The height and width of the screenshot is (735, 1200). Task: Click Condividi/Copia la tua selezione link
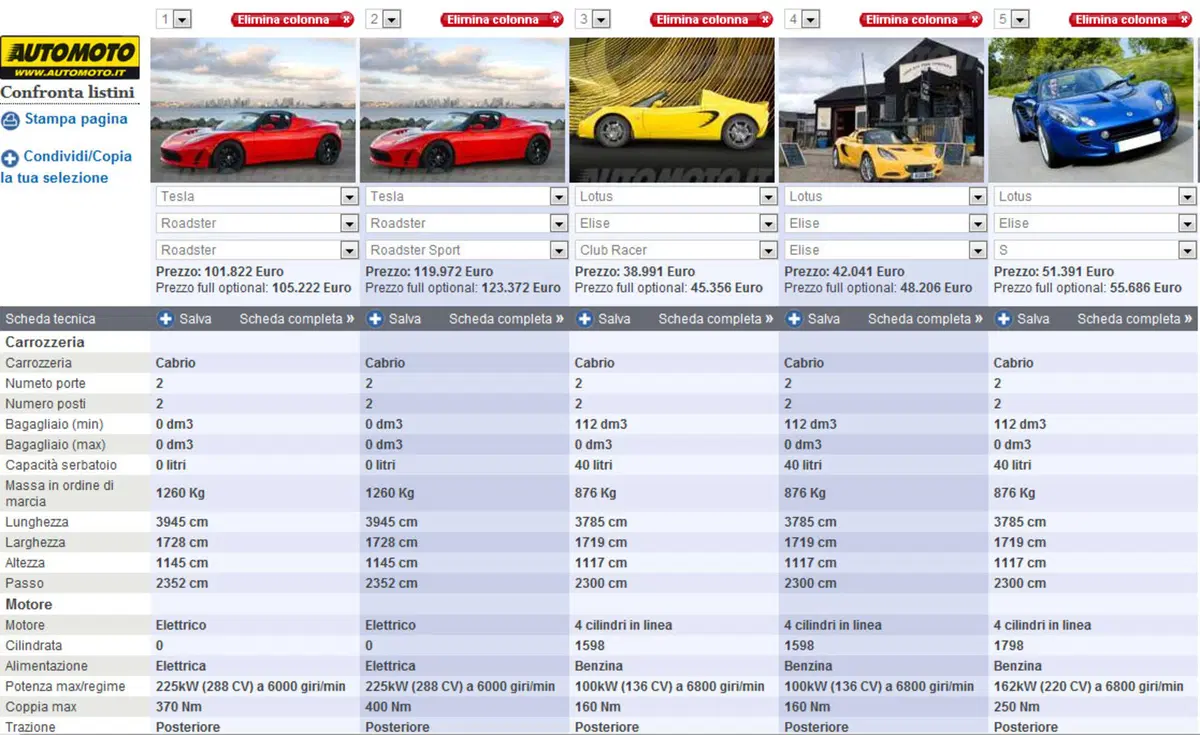coord(66,167)
